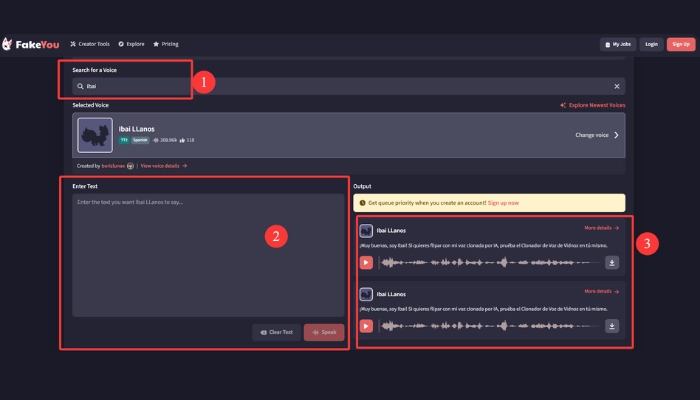Viewport: 700px width, 400px height.
Task: Click the FakeYou fox logo
Action: pos(7,44)
